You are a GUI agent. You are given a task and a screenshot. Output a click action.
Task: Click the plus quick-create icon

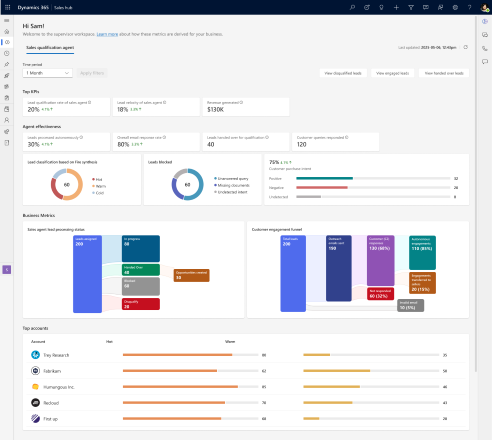(x=396, y=7)
